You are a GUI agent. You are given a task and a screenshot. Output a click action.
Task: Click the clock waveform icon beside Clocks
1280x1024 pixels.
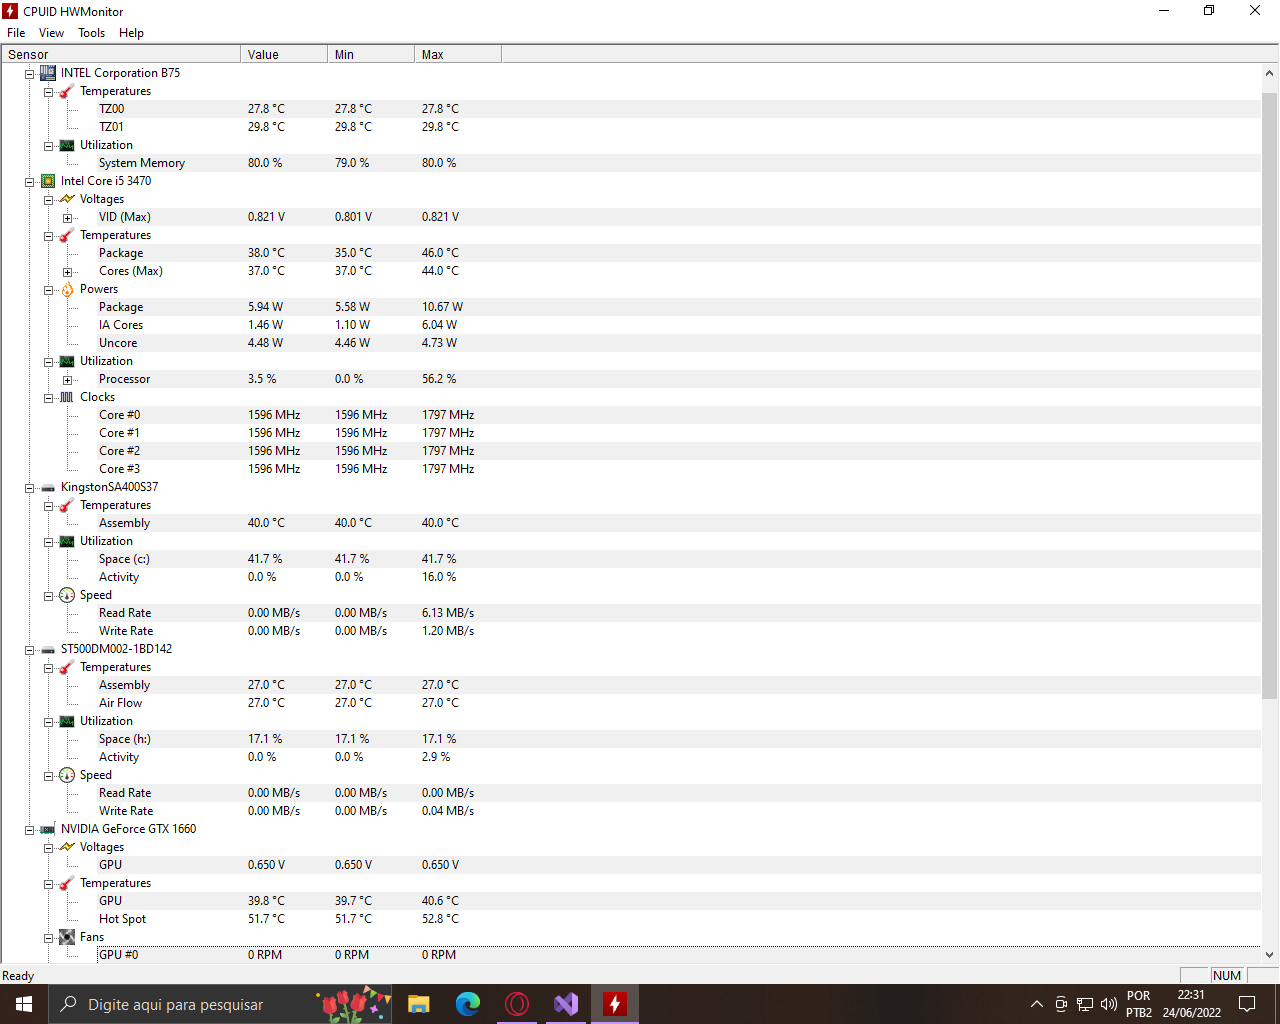tap(67, 397)
